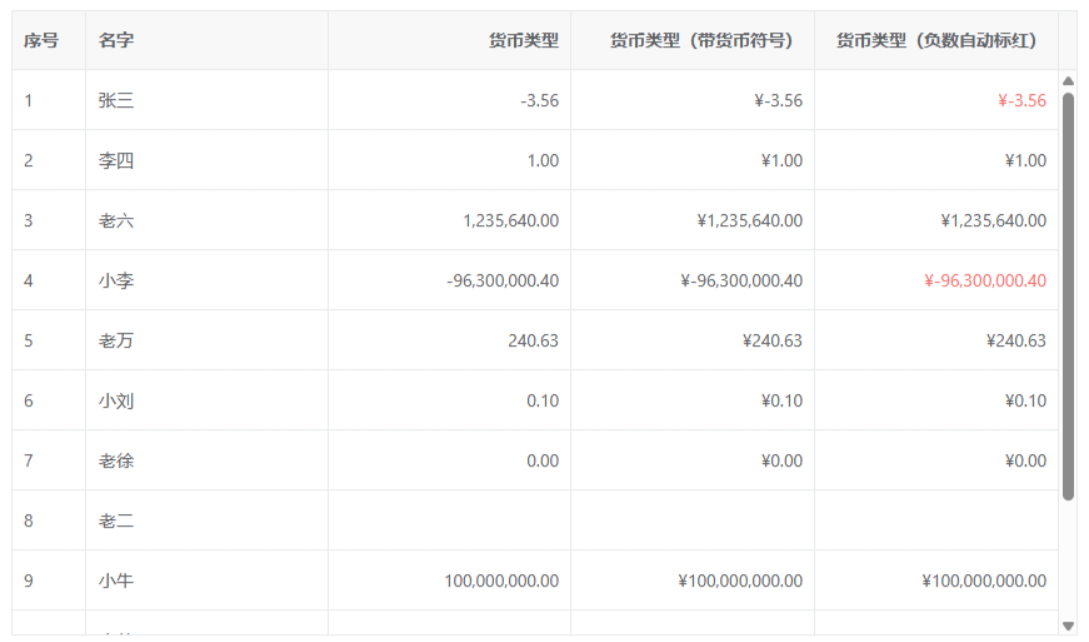
Task: Click the -3.56 cell without symbol
Action: tap(449, 100)
